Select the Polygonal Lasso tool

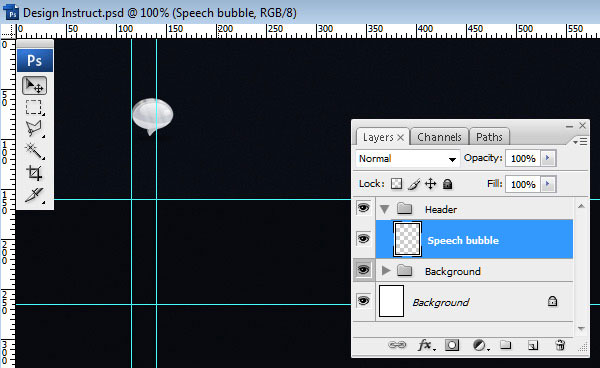(x=34, y=129)
